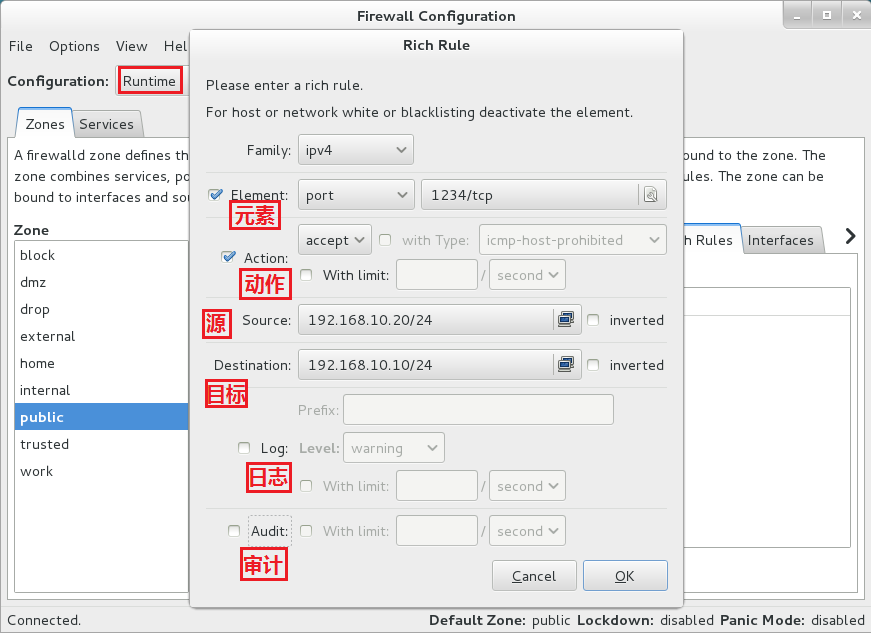Open the File menu
This screenshot has height=633, width=871.
coord(20,46)
